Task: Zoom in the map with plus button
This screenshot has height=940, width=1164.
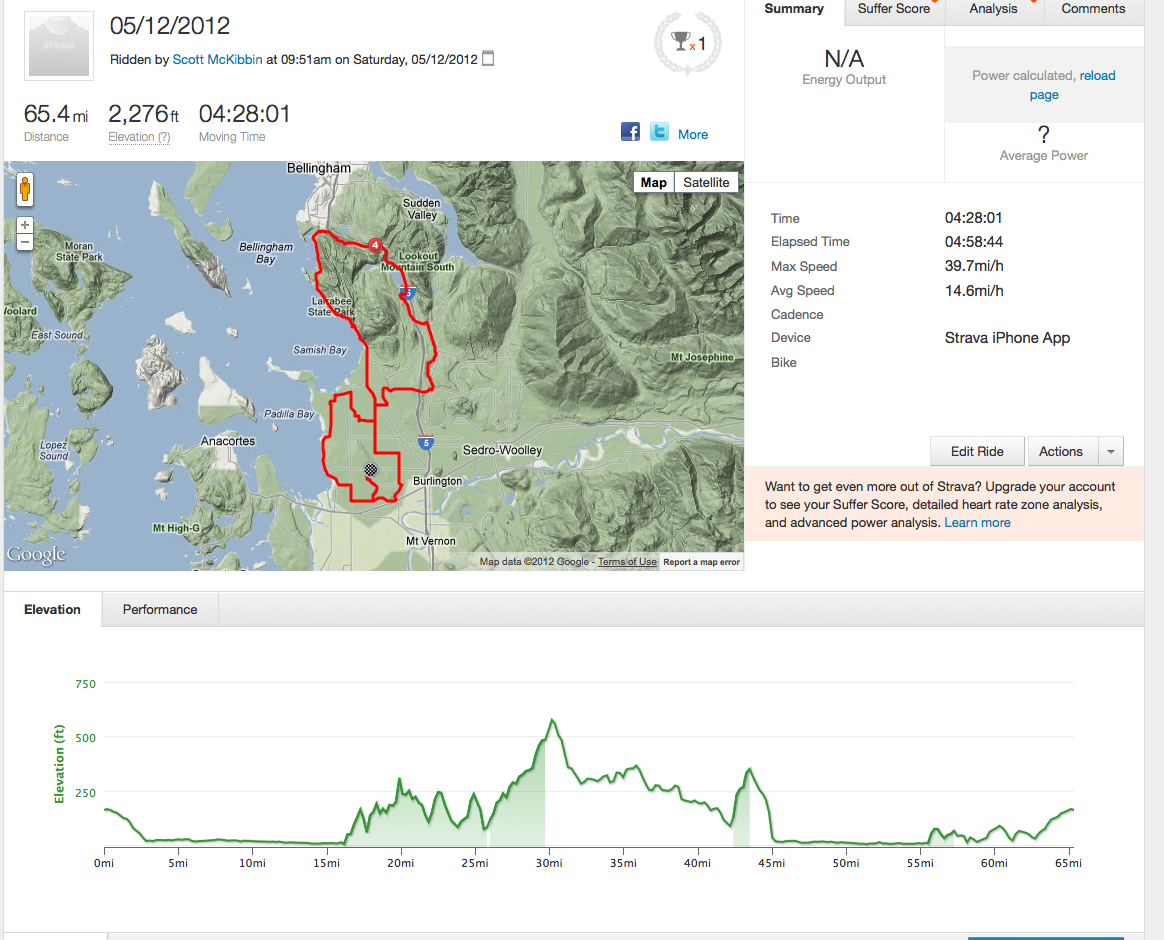Action: (25, 225)
